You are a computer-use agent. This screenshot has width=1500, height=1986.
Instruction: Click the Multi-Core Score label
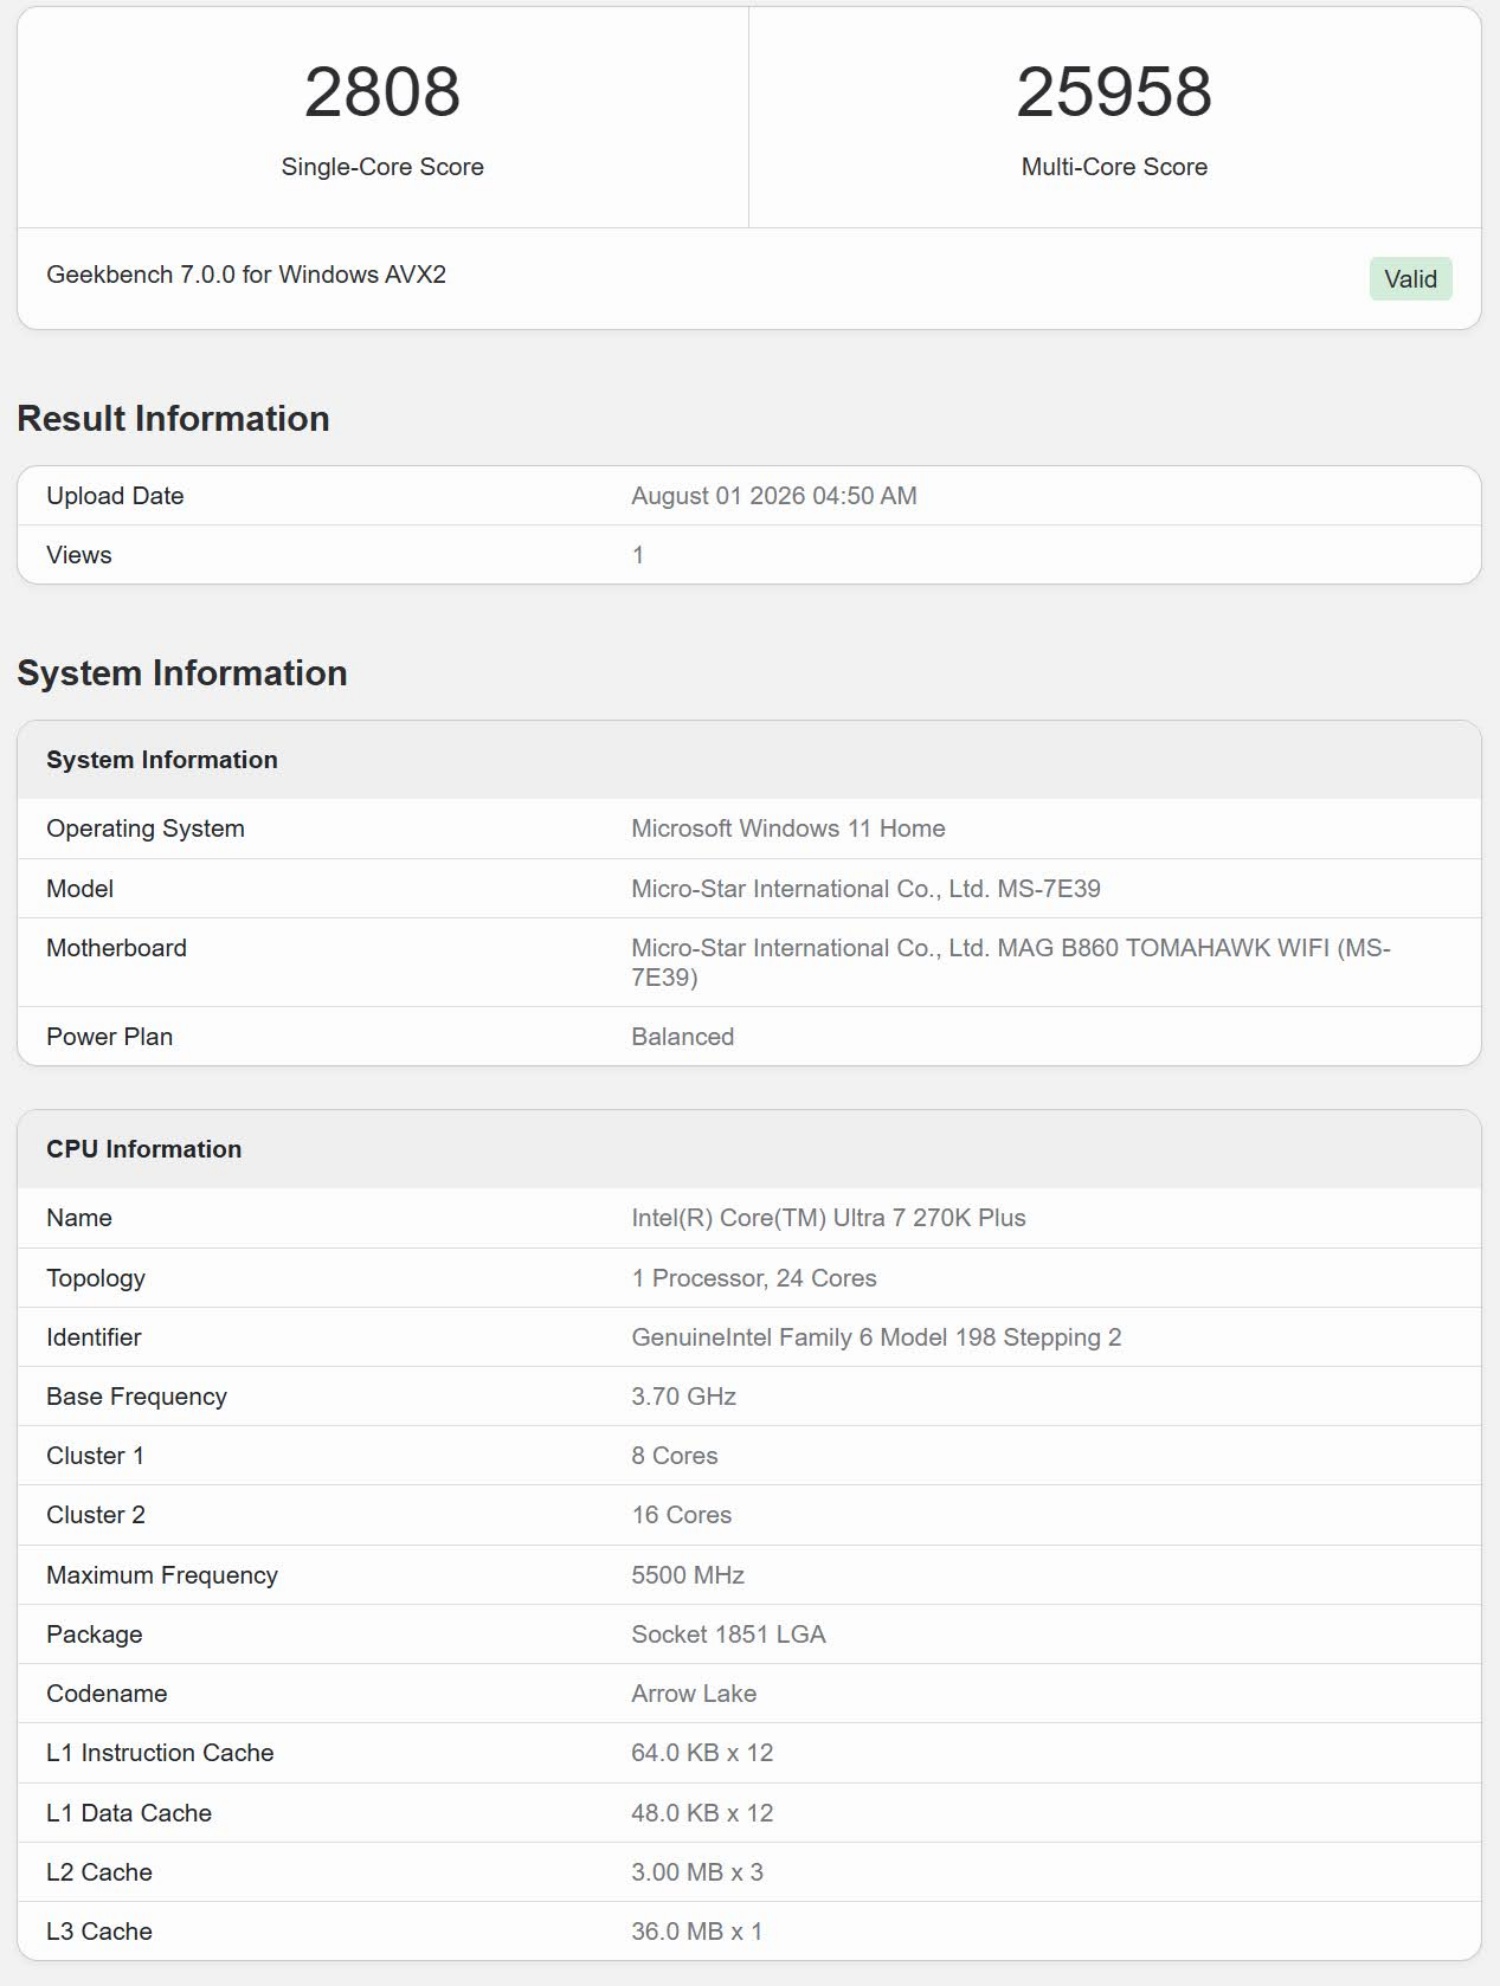[1114, 167]
